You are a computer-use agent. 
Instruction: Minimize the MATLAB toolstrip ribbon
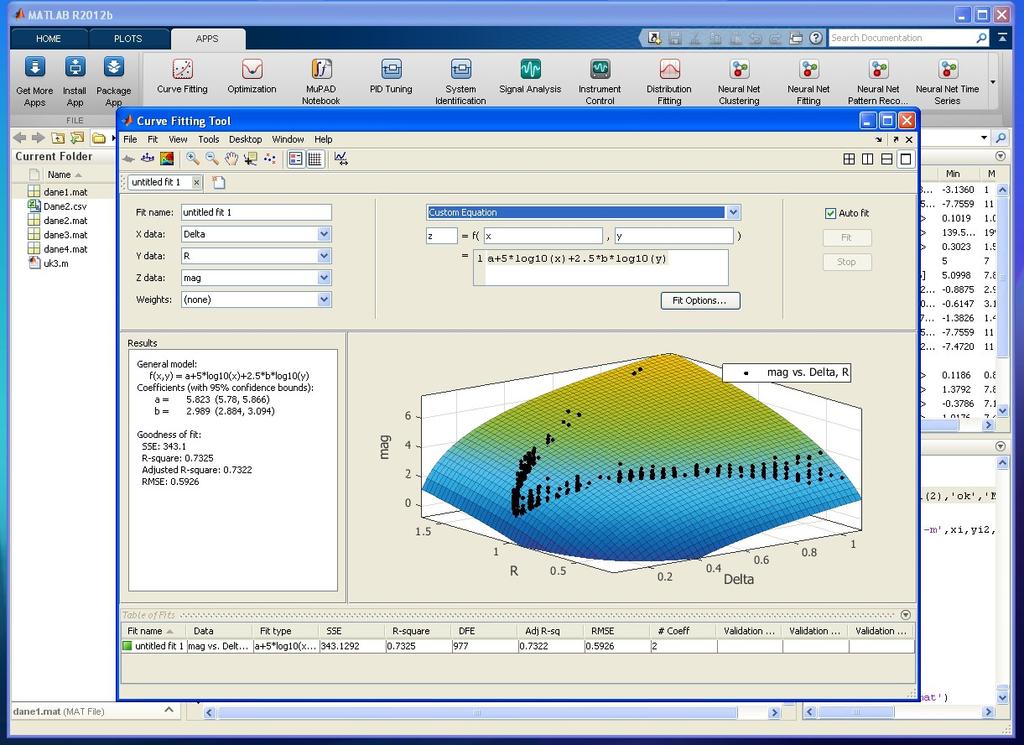point(1002,38)
